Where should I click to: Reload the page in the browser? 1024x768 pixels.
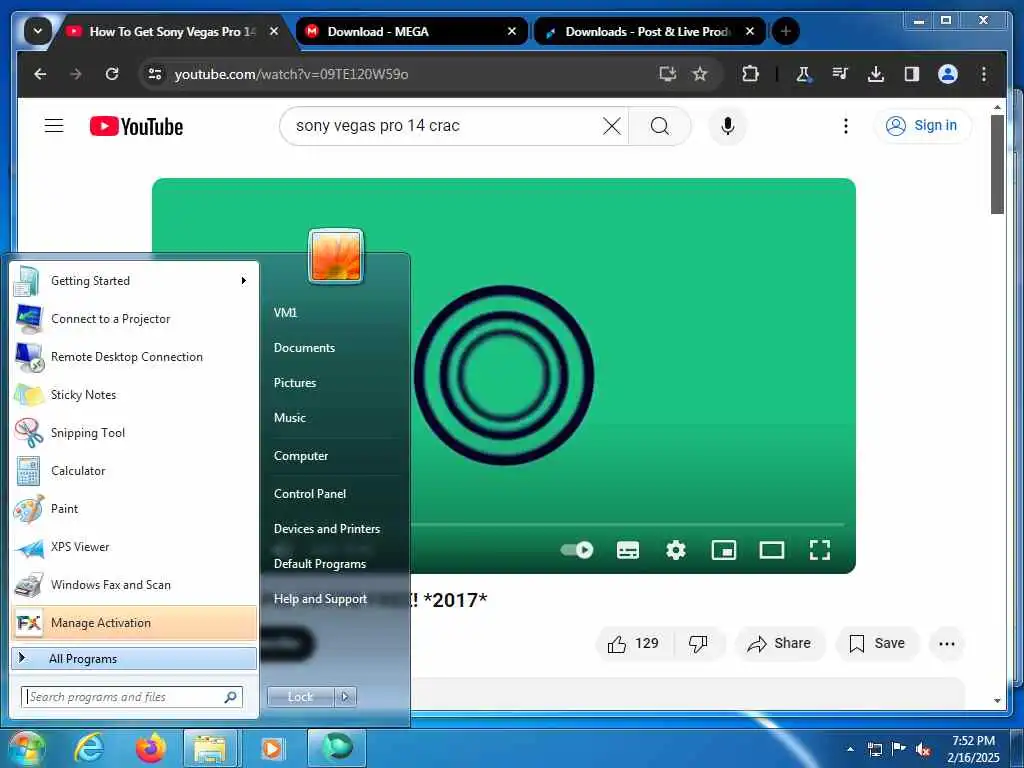click(x=112, y=74)
